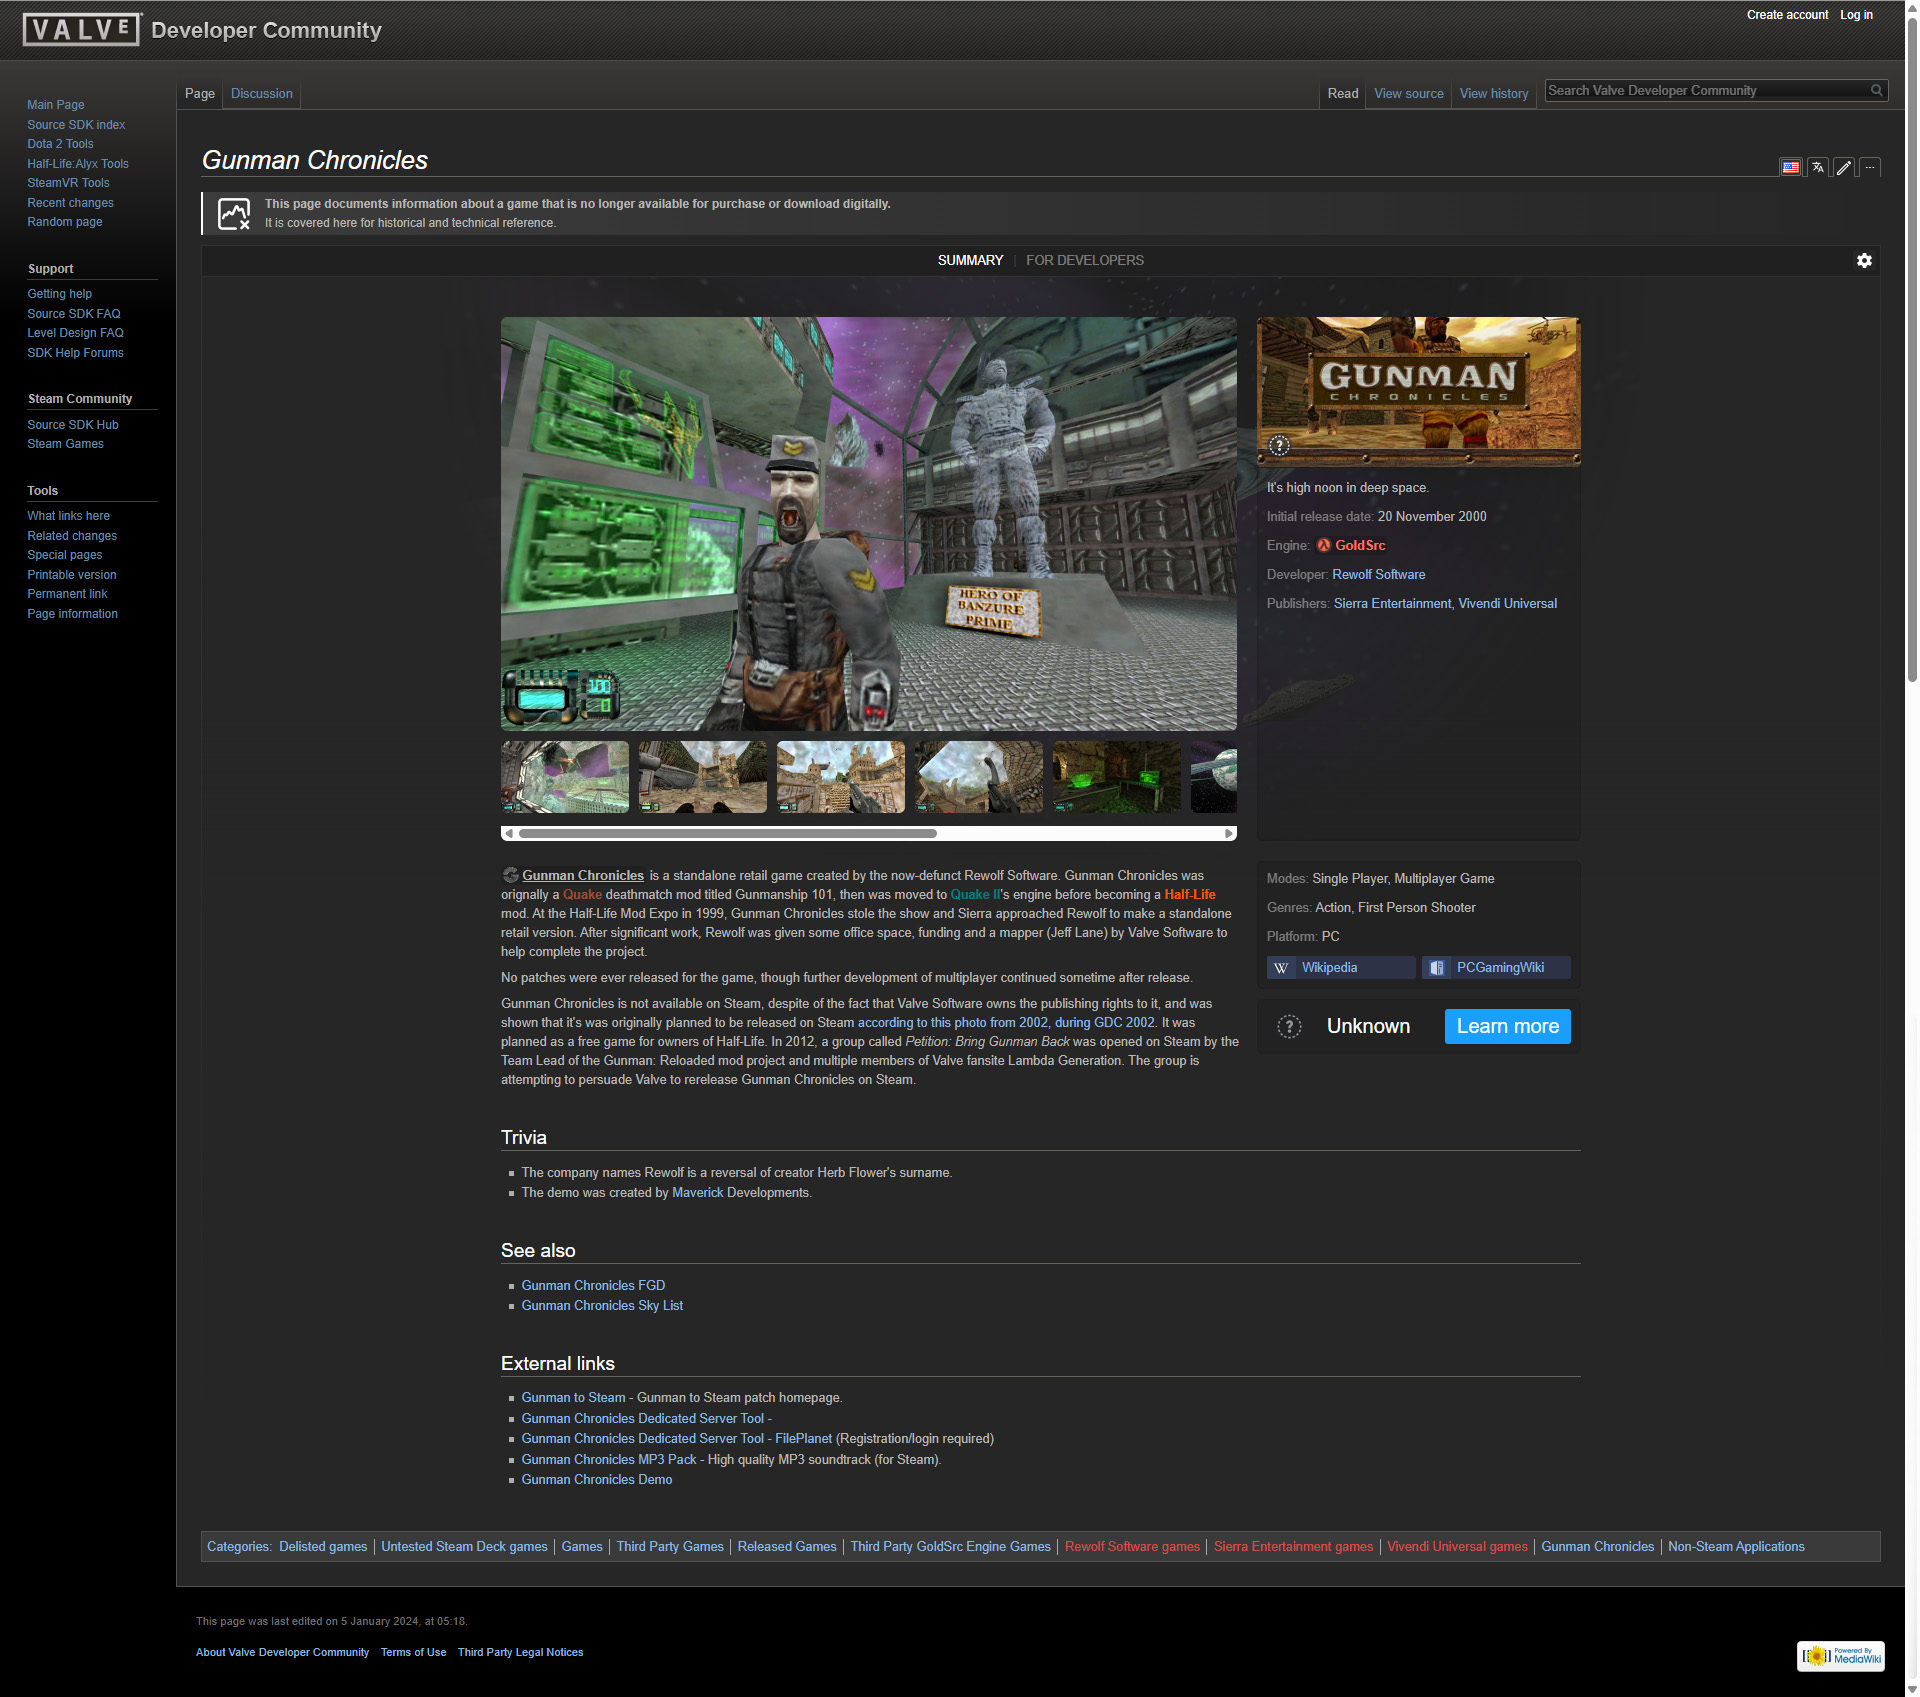
Task: Open the settings gear icon
Action: click(x=1864, y=261)
